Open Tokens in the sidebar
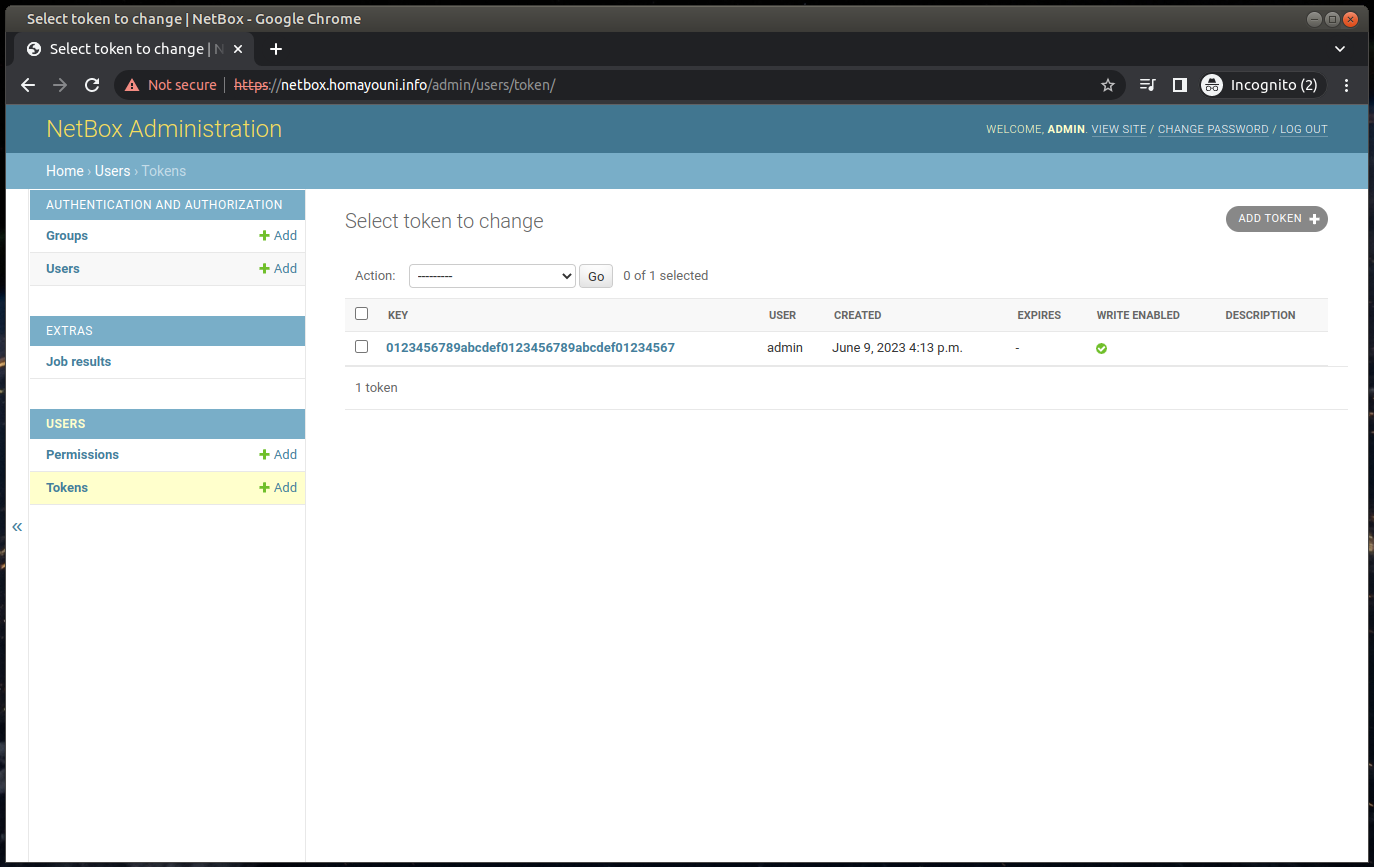This screenshot has height=867, width=1374. coord(67,488)
